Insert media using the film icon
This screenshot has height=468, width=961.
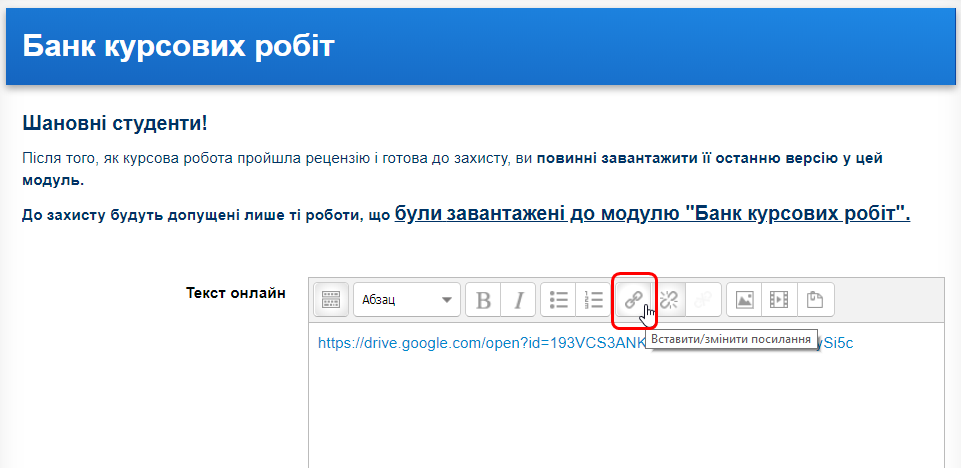point(778,299)
